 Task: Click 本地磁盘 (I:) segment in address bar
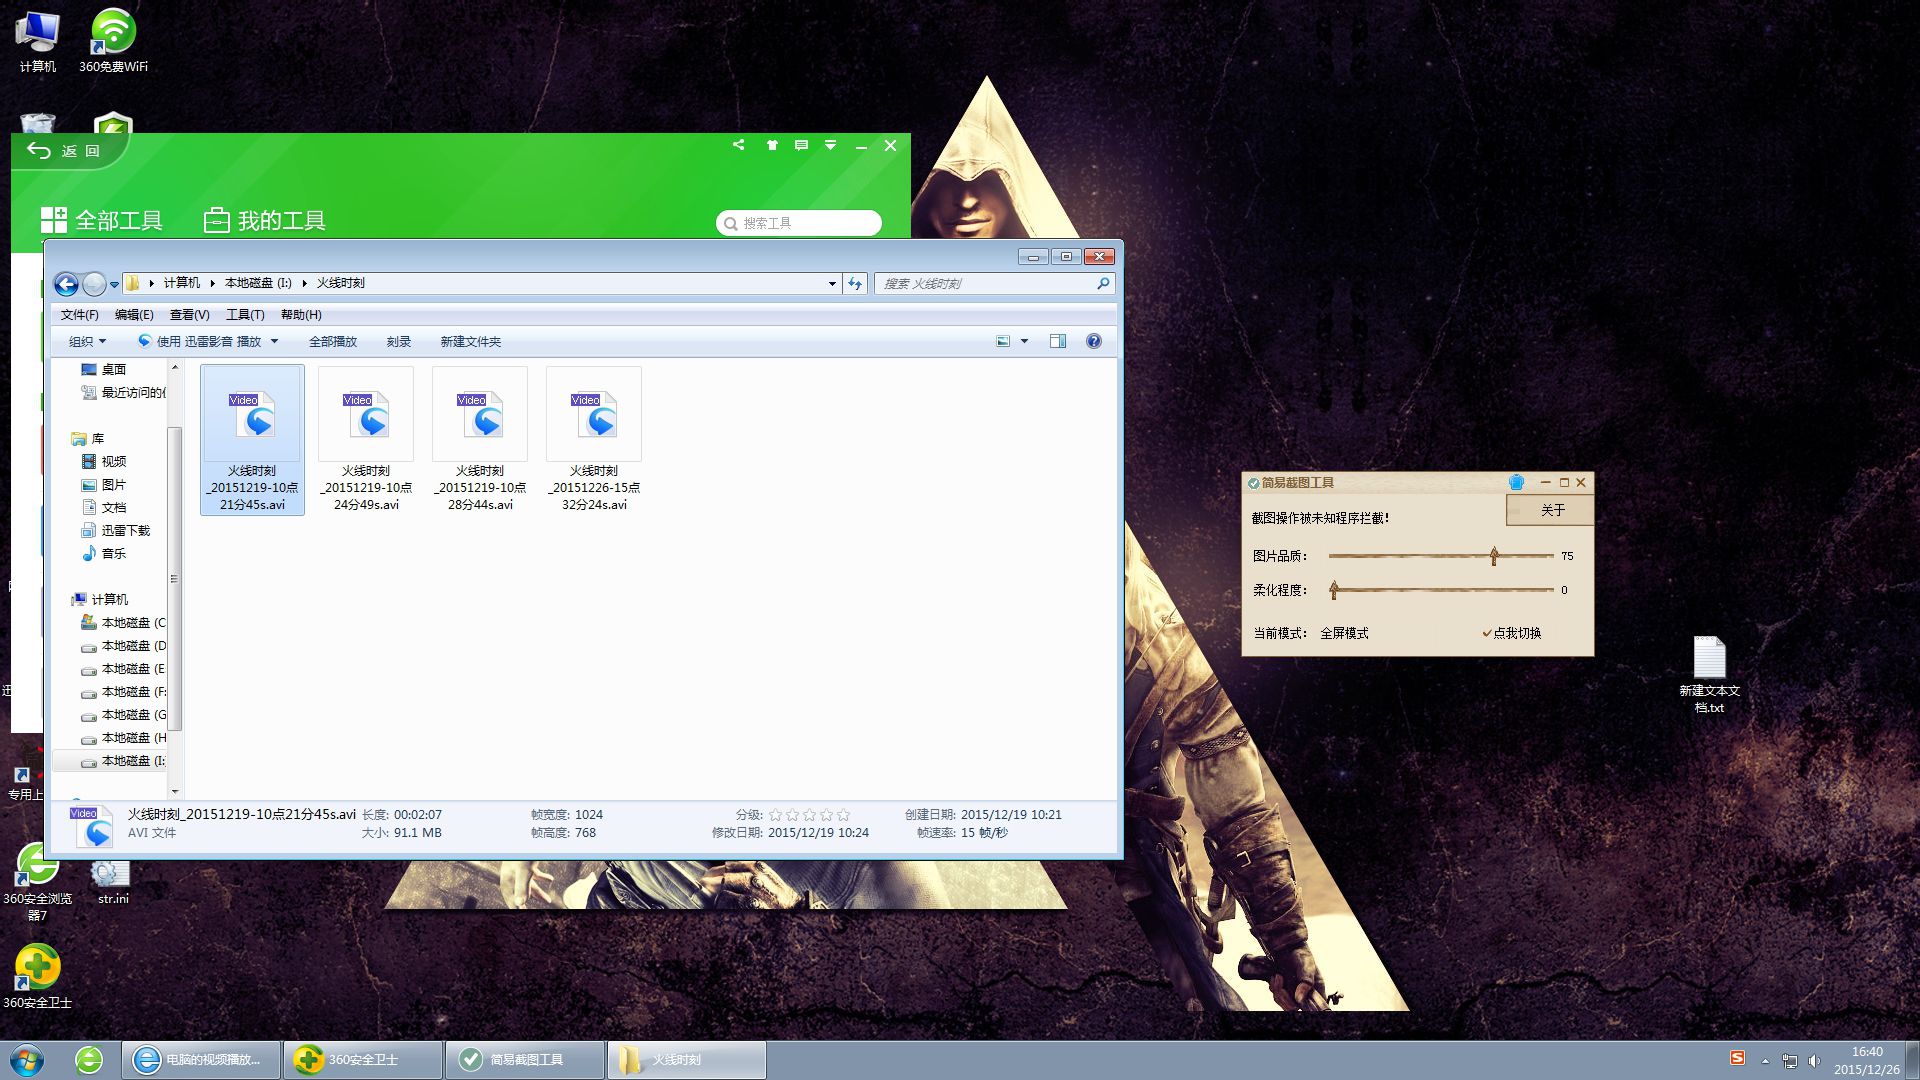point(258,284)
